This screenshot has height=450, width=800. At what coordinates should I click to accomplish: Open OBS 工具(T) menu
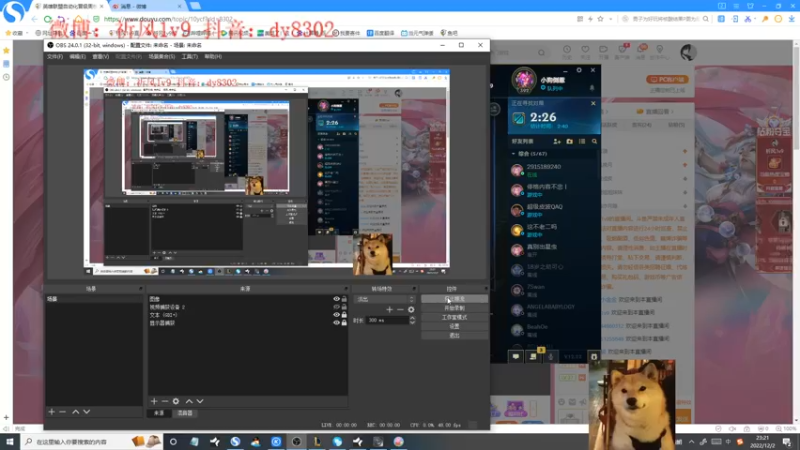pos(190,57)
